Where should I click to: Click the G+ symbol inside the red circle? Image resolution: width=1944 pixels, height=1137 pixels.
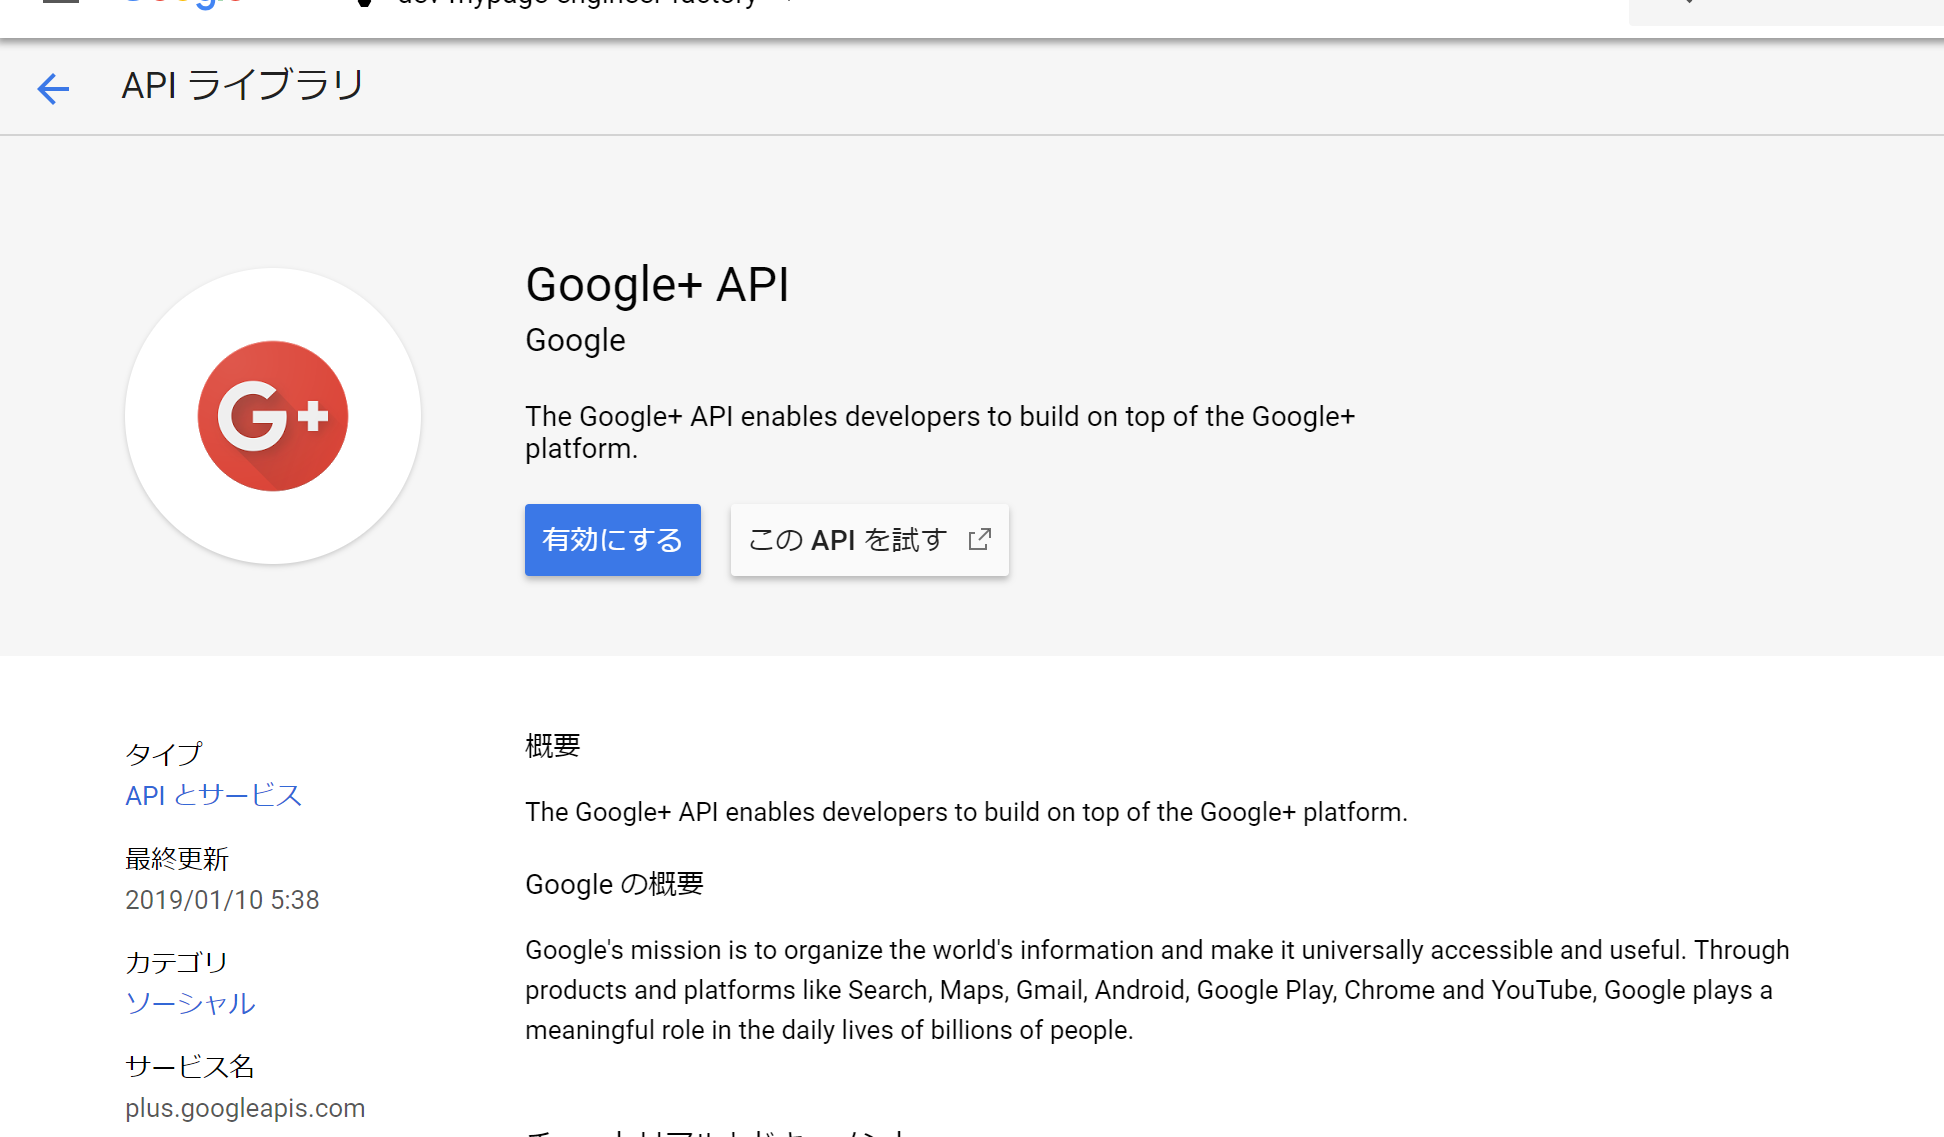tap(272, 416)
